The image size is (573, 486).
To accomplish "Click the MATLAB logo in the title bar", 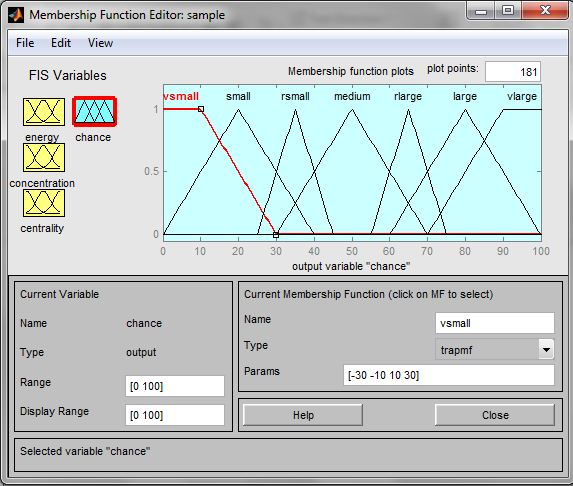I will click(x=16, y=15).
